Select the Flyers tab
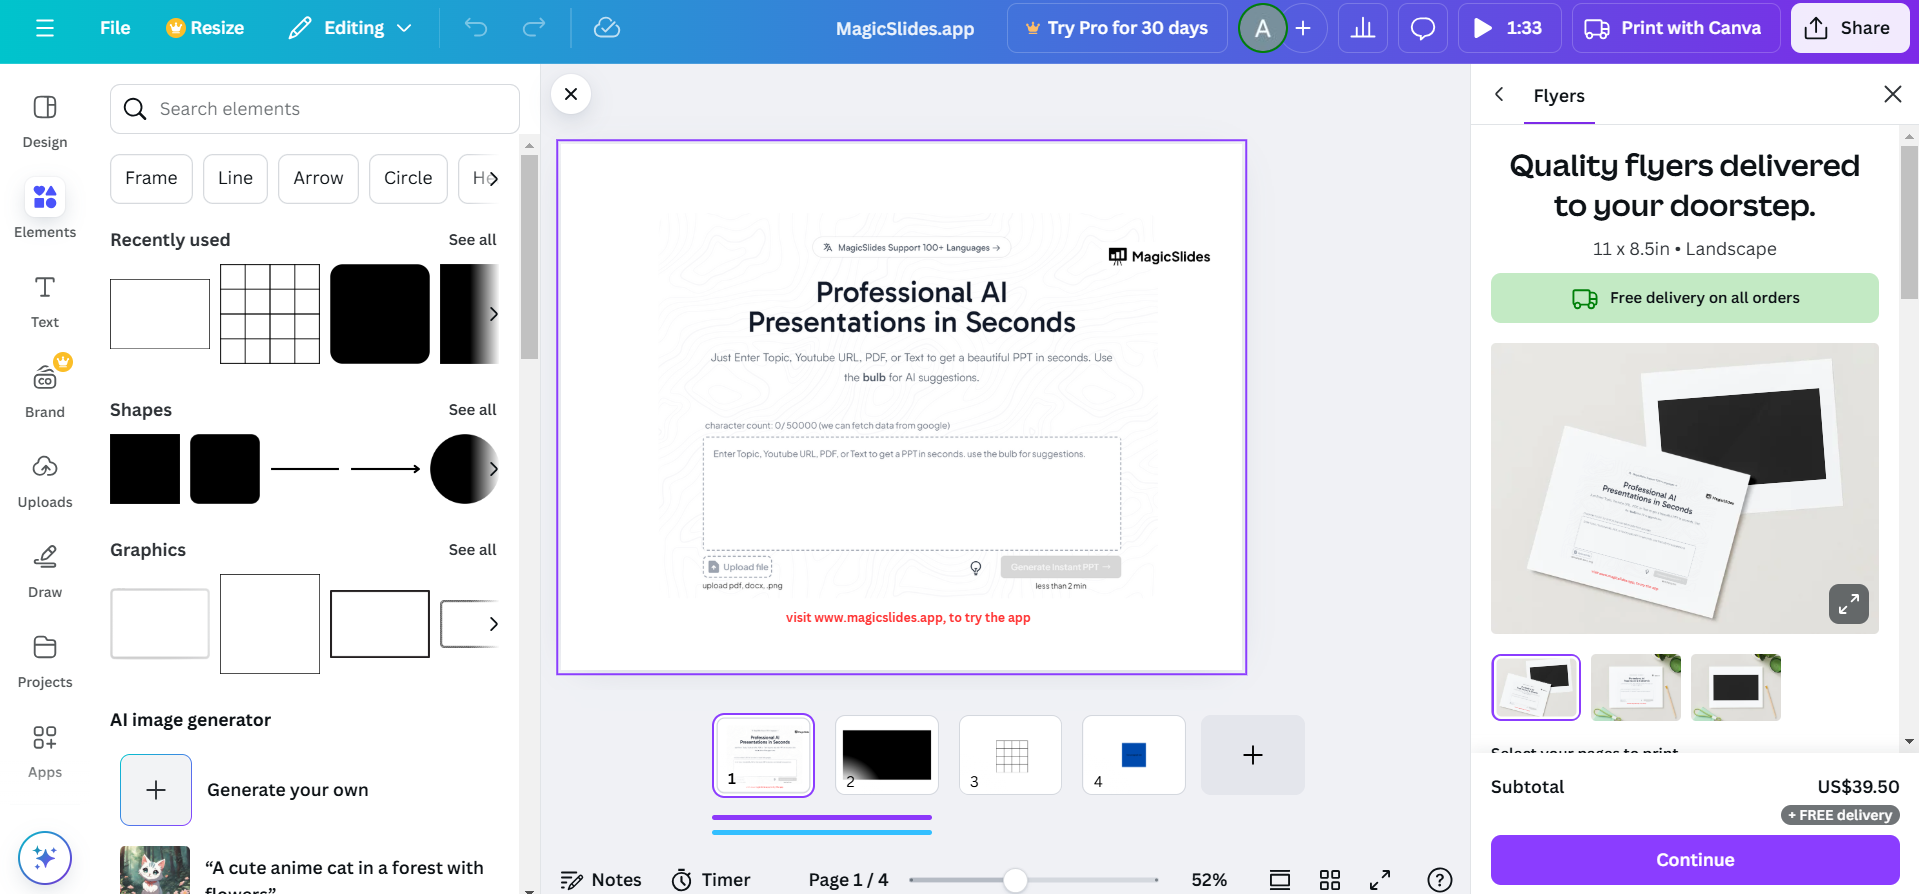The image size is (1919, 894). click(x=1559, y=96)
